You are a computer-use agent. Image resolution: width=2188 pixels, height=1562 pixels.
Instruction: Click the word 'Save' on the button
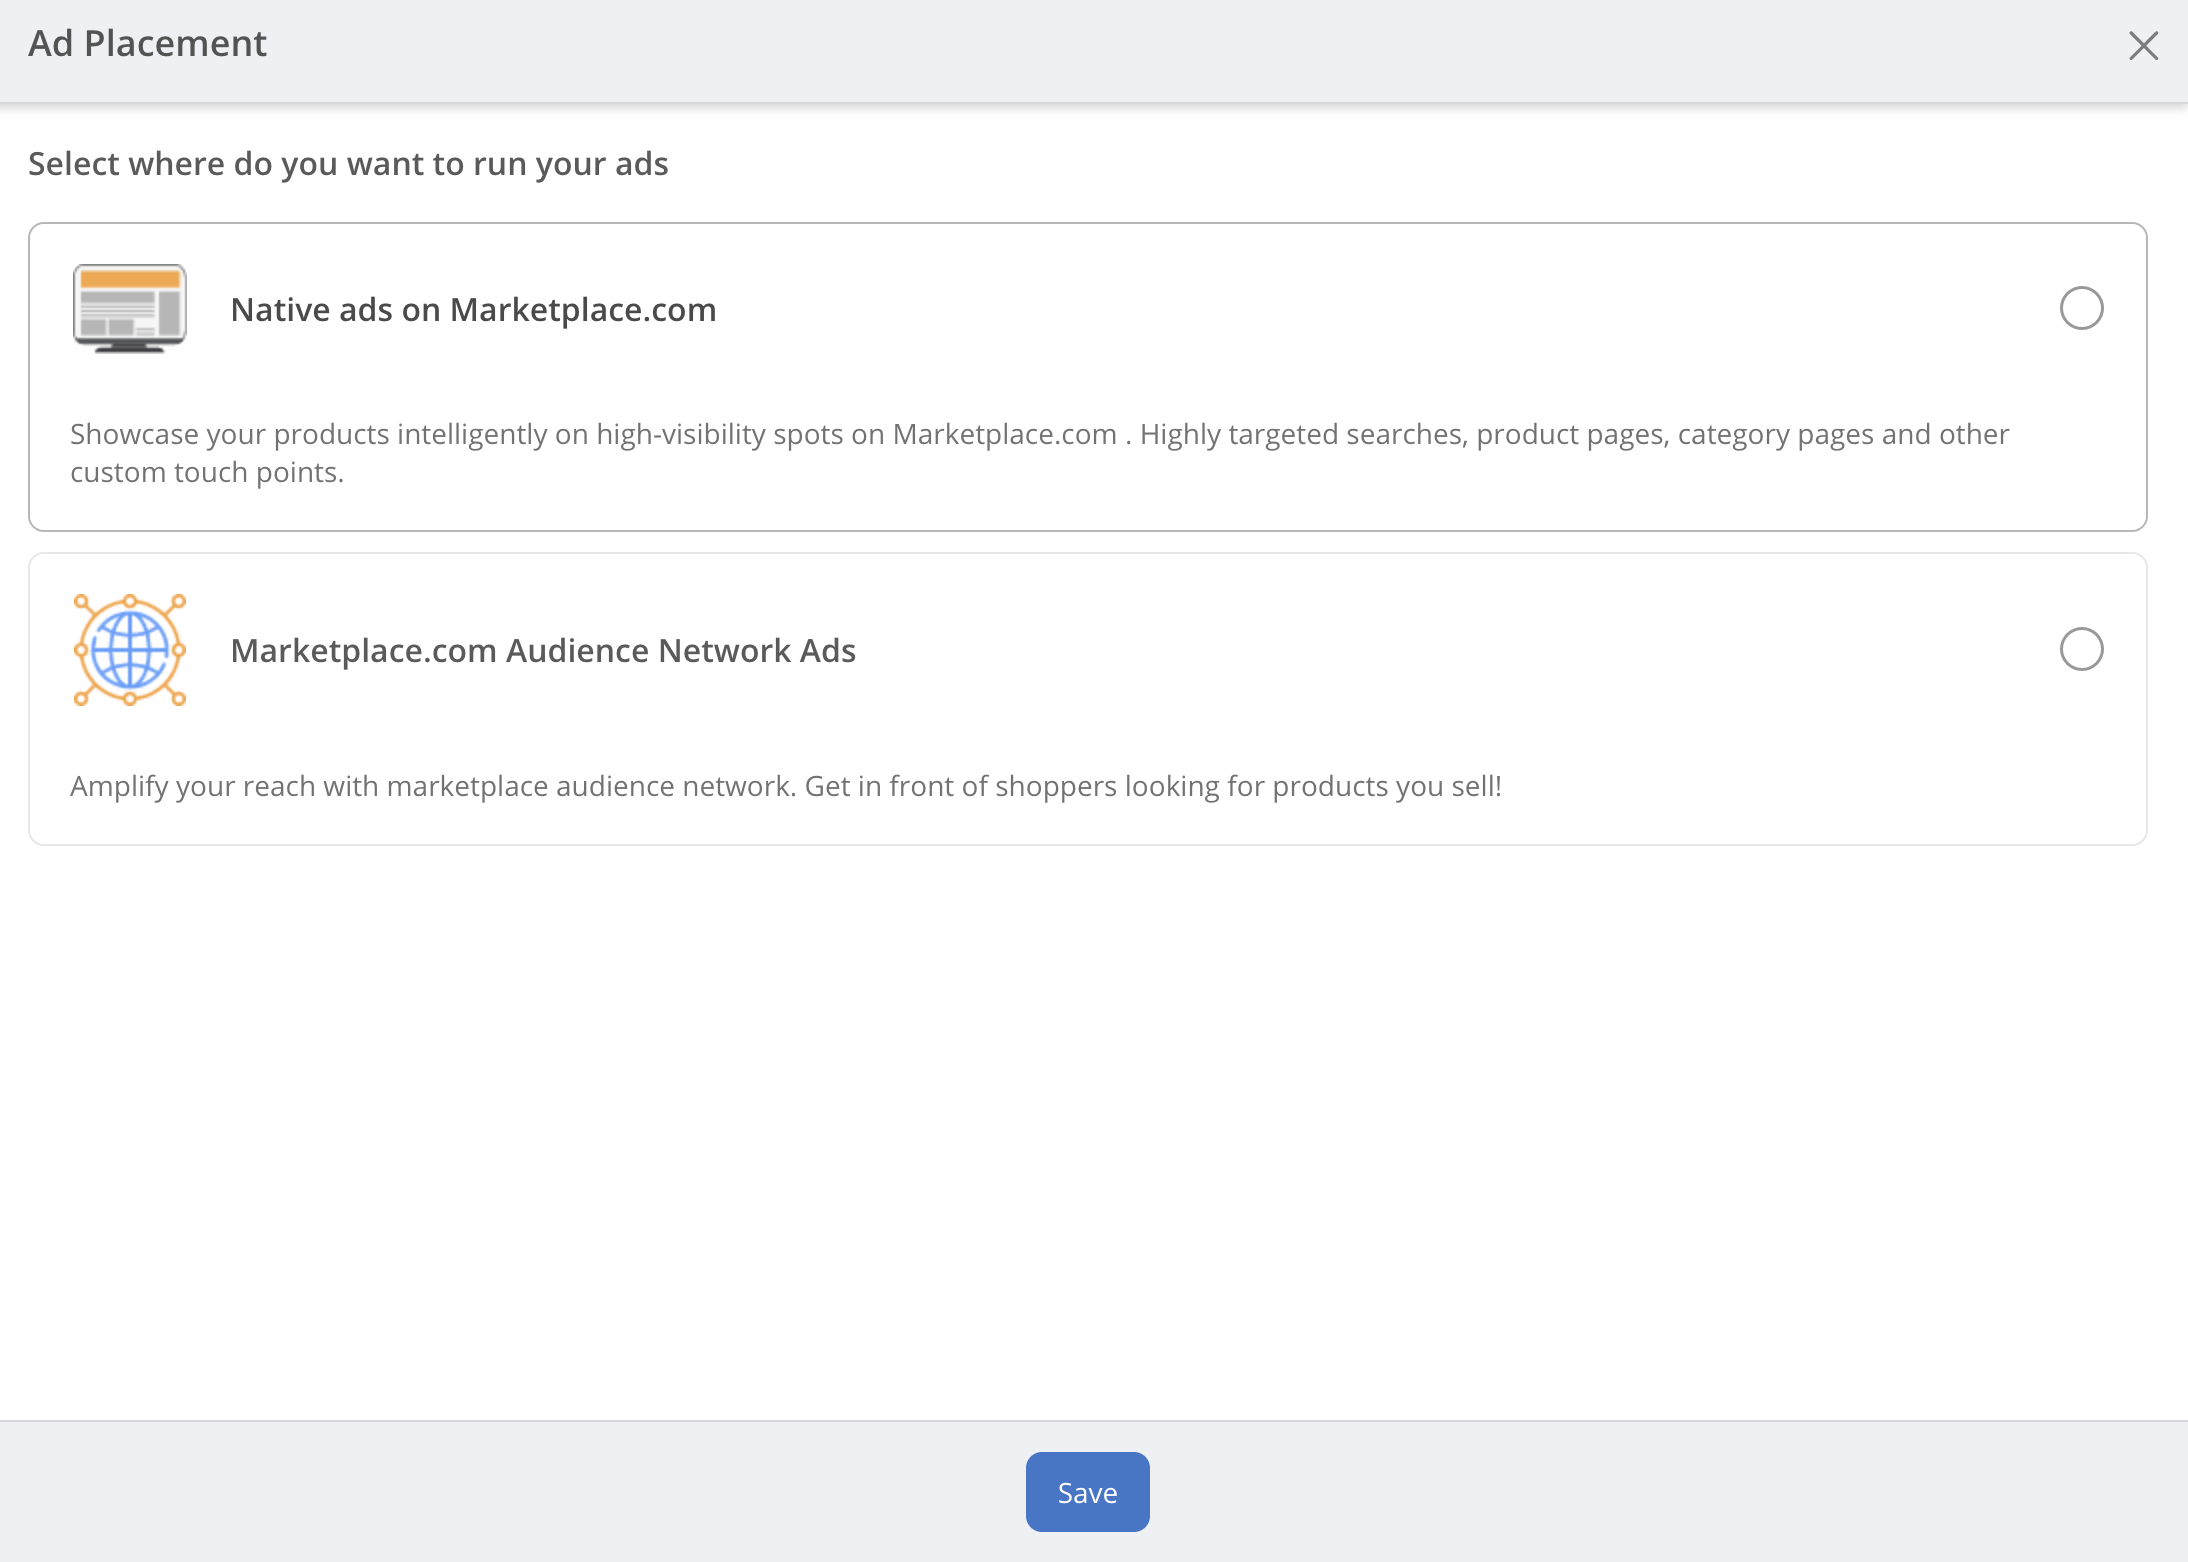tap(1087, 1492)
